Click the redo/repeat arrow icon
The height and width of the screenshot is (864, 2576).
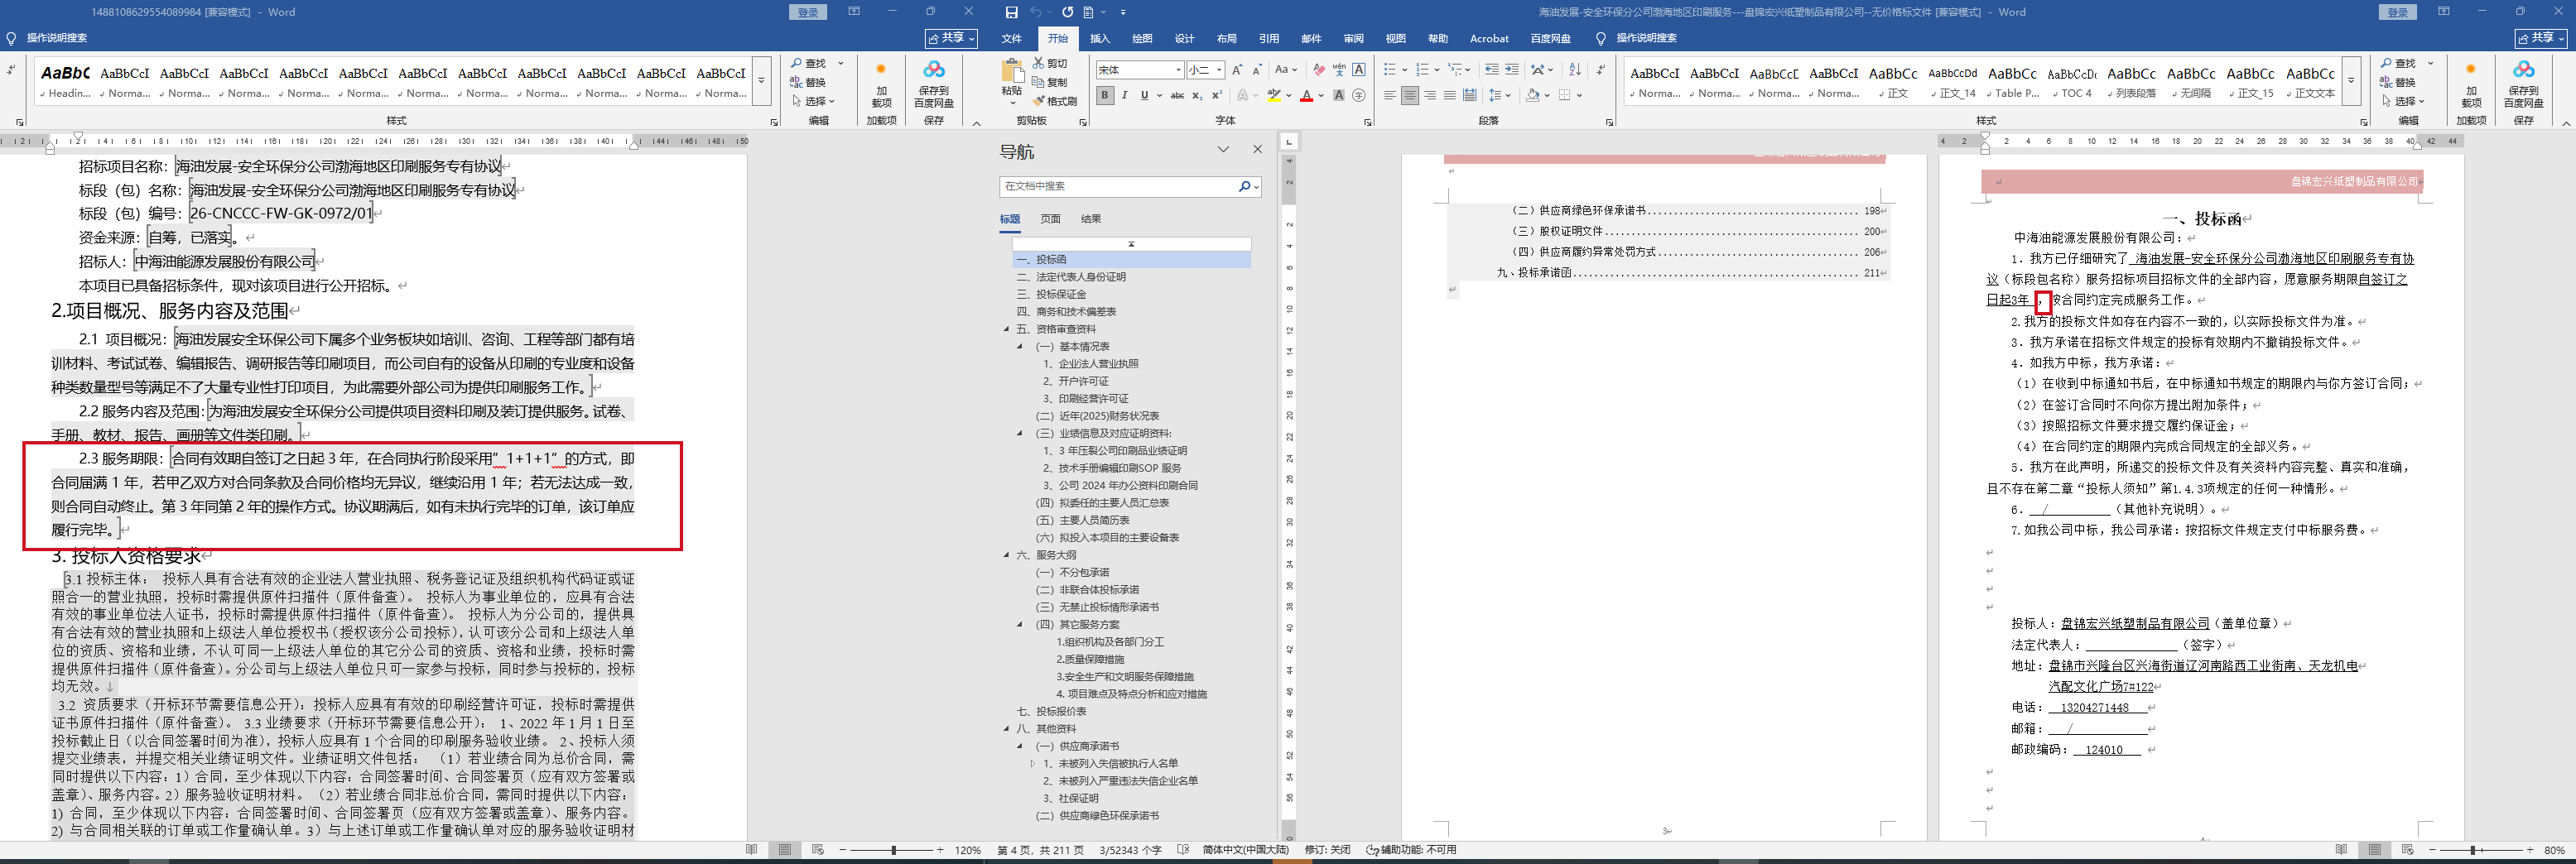point(1067,12)
